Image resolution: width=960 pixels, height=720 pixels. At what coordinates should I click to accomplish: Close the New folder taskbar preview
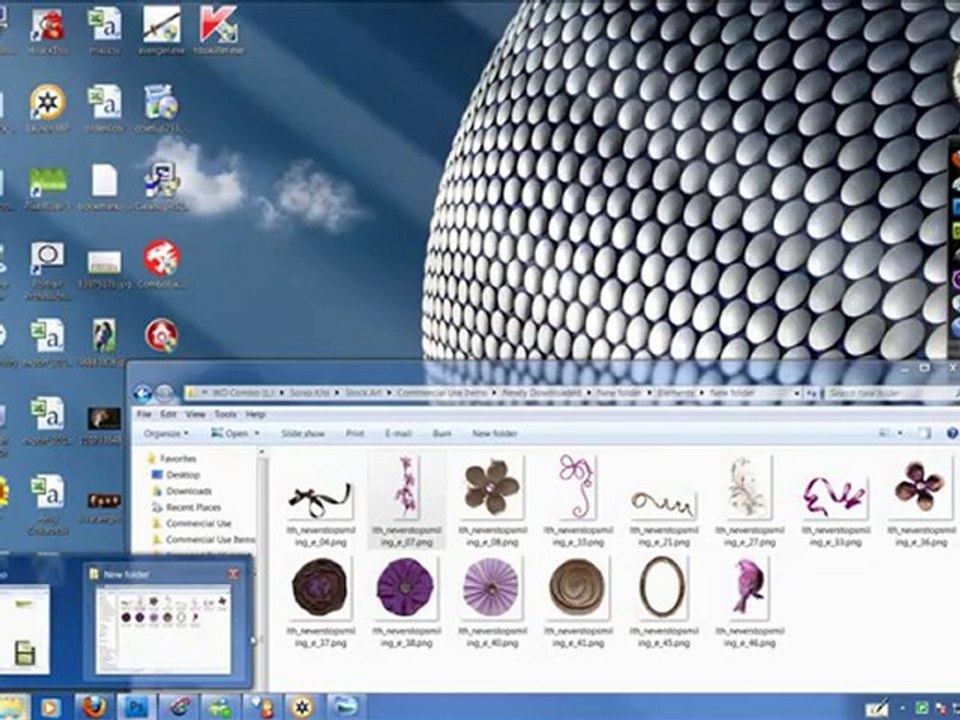pos(234,574)
